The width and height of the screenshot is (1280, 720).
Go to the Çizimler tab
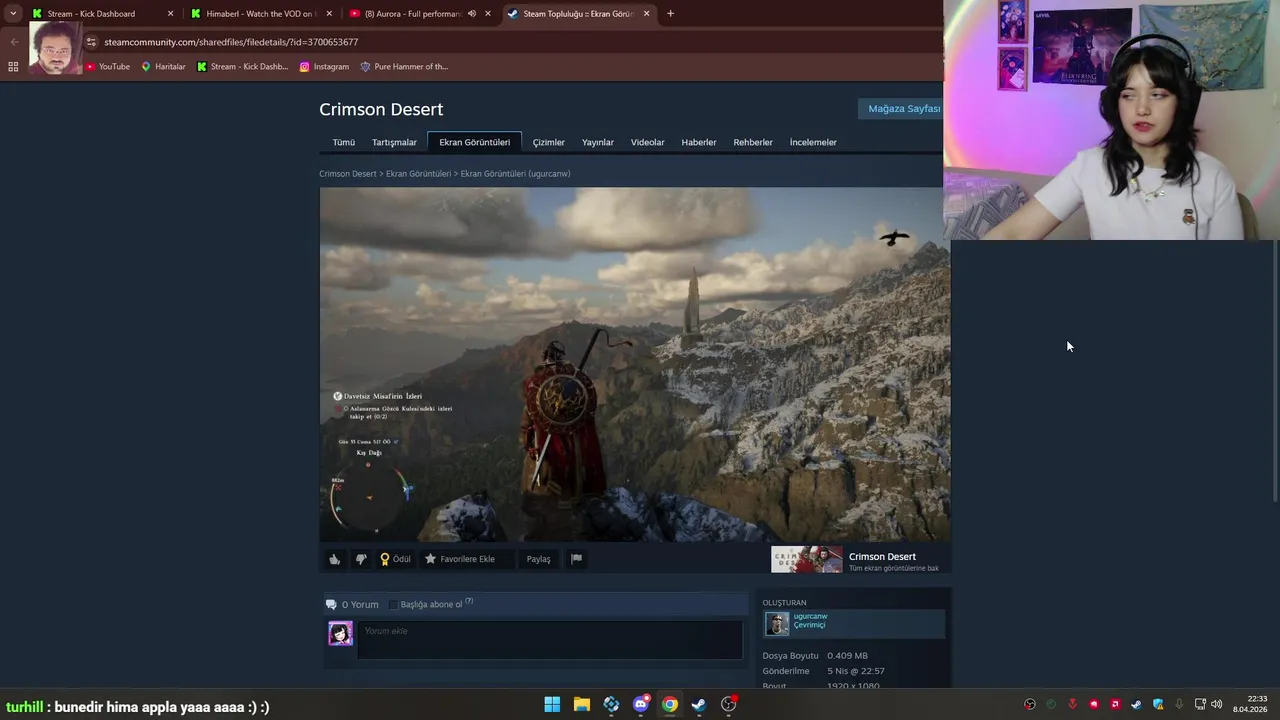pyautogui.click(x=548, y=142)
